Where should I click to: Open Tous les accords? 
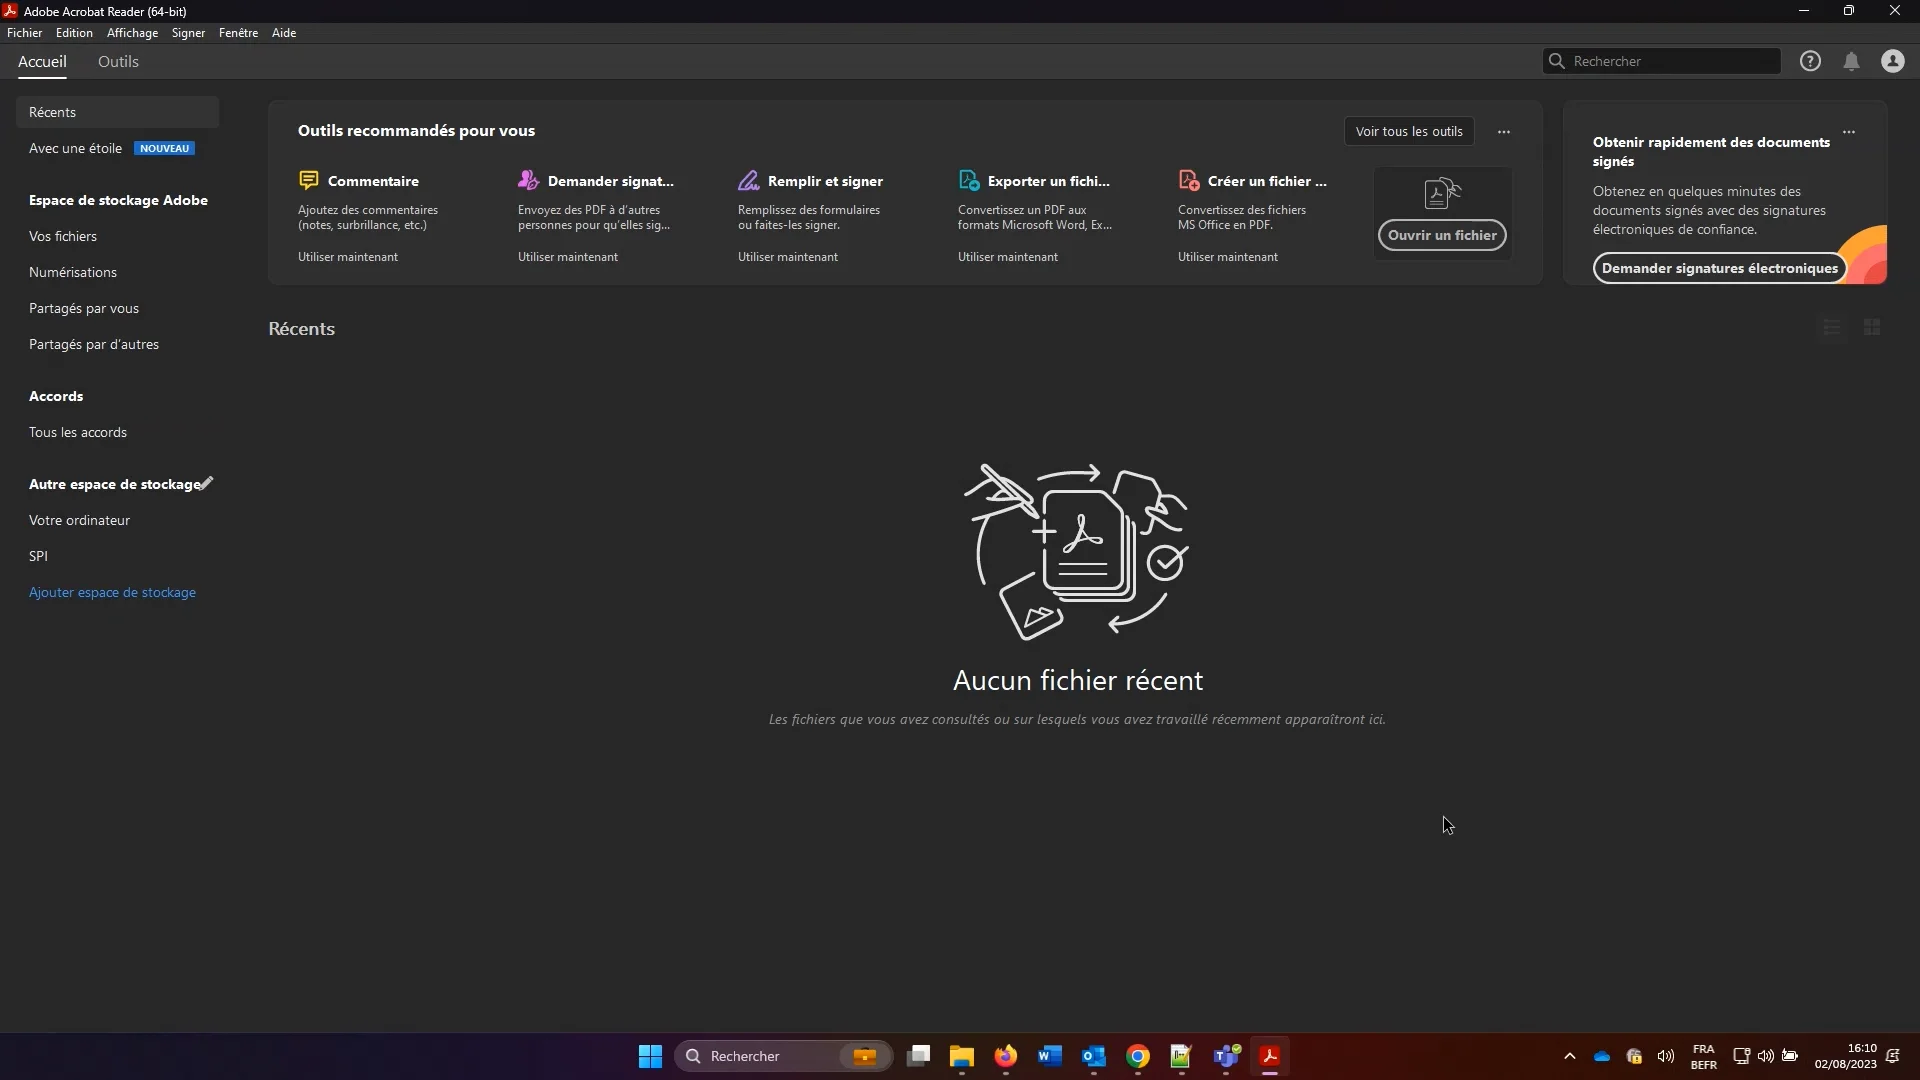pyautogui.click(x=78, y=432)
